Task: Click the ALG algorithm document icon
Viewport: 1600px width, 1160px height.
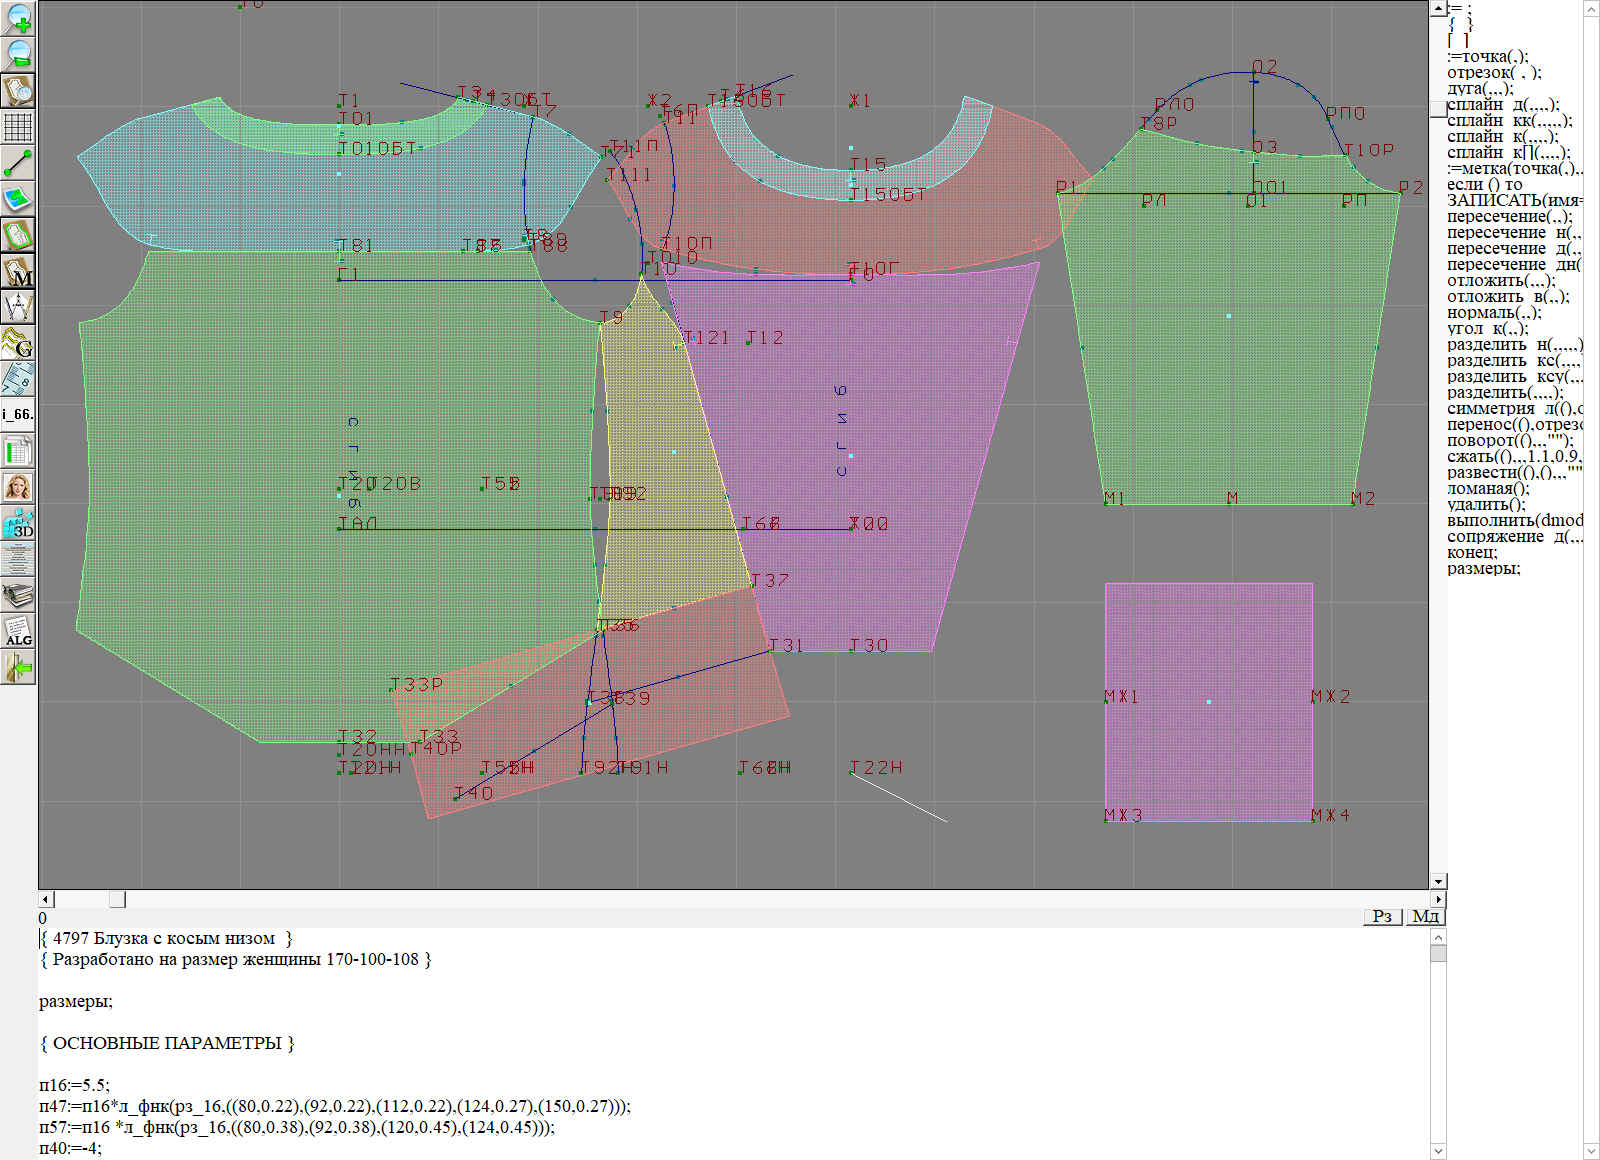Action: point(18,631)
